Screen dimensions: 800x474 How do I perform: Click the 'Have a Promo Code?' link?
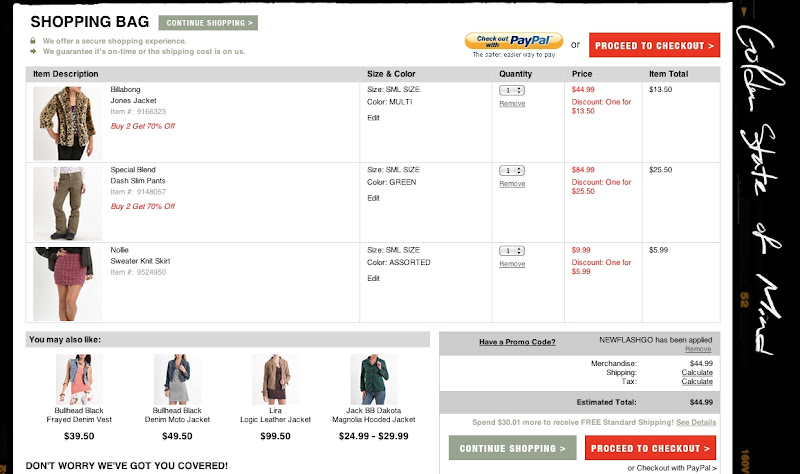click(517, 342)
